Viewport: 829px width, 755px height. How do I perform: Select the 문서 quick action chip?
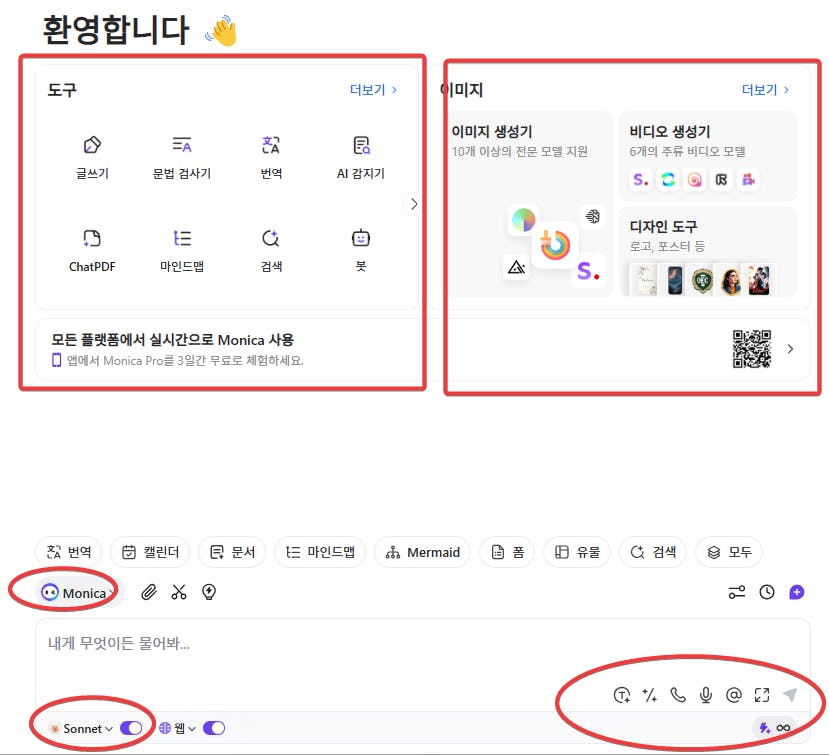233,552
